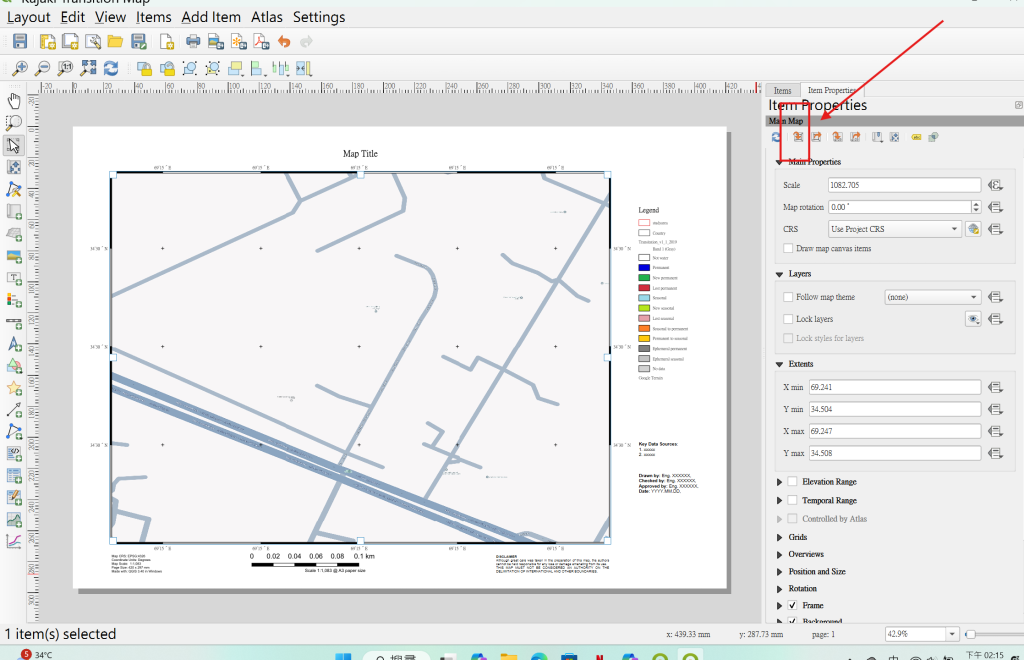1024x660 pixels.
Task: Enable the Elevation Range checkbox
Action: coord(792,482)
